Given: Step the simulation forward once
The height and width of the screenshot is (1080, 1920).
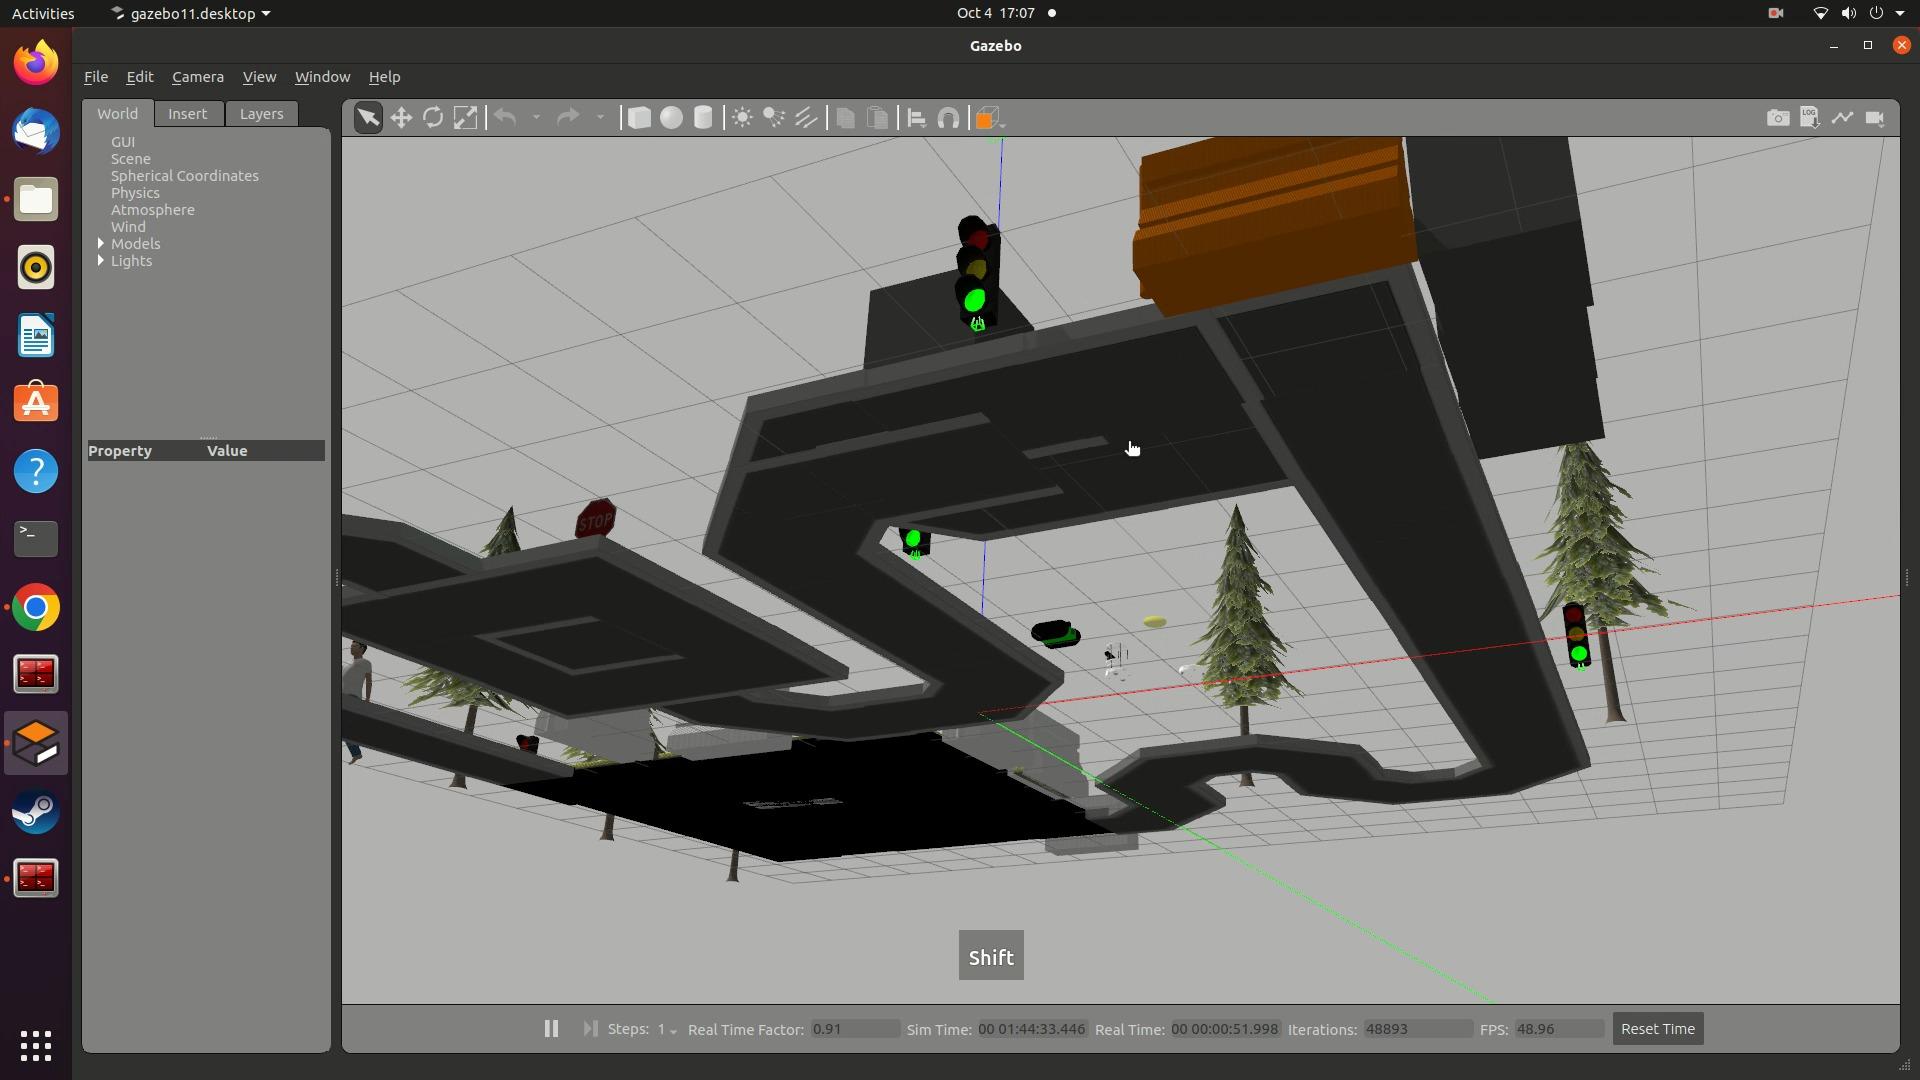Looking at the screenshot, I should [590, 1029].
